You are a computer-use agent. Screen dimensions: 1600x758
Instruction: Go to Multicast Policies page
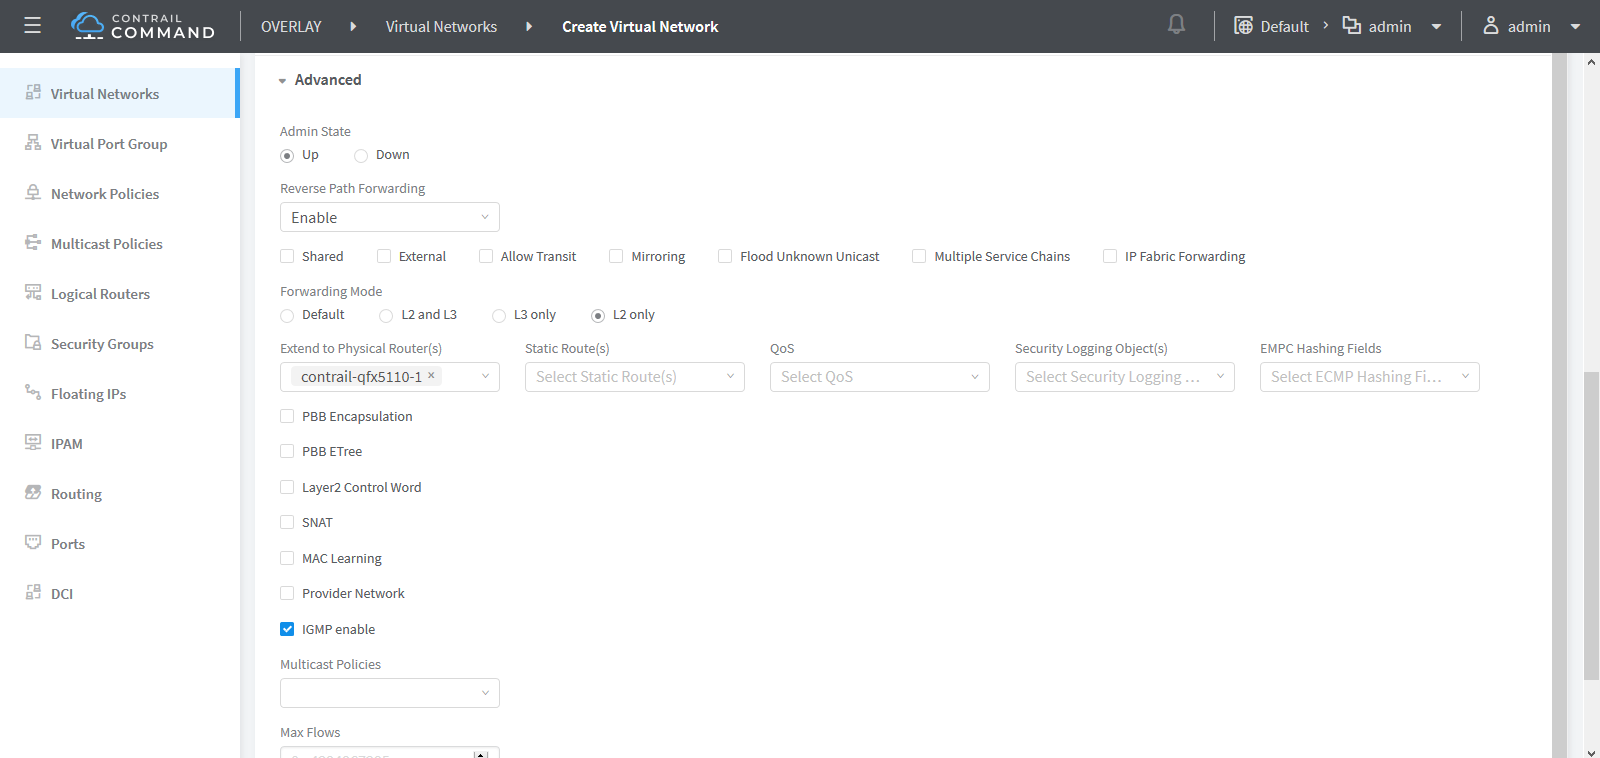pyautogui.click(x=106, y=244)
